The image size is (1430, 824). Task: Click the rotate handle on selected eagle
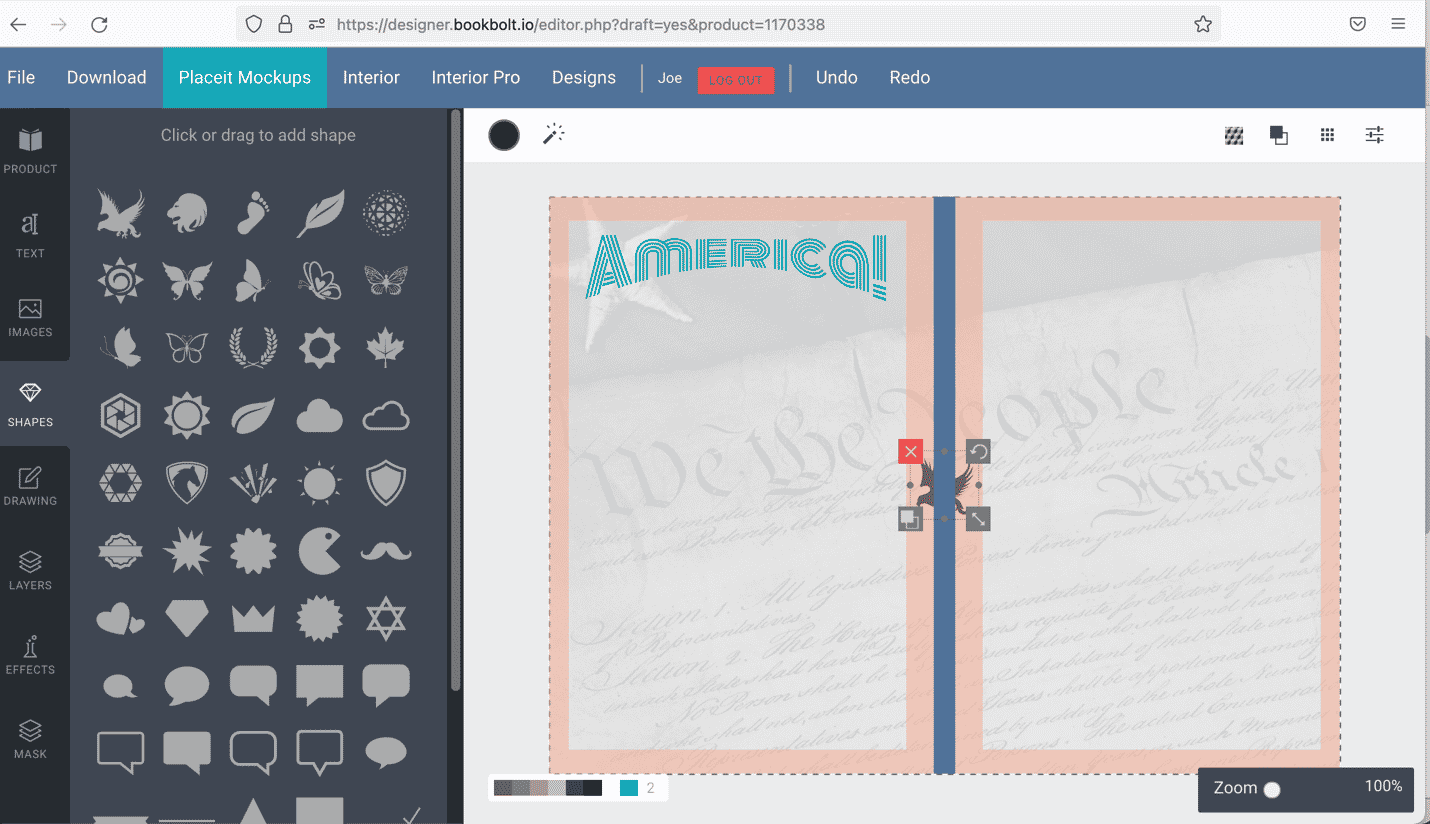coord(978,452)
